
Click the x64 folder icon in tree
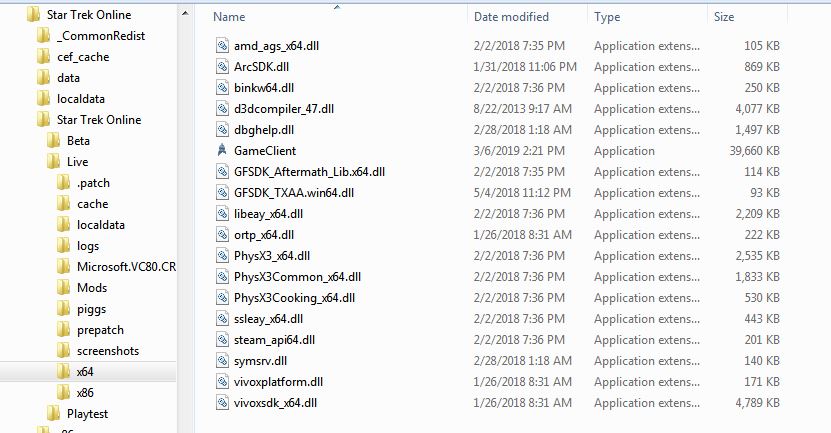[63, 372]
